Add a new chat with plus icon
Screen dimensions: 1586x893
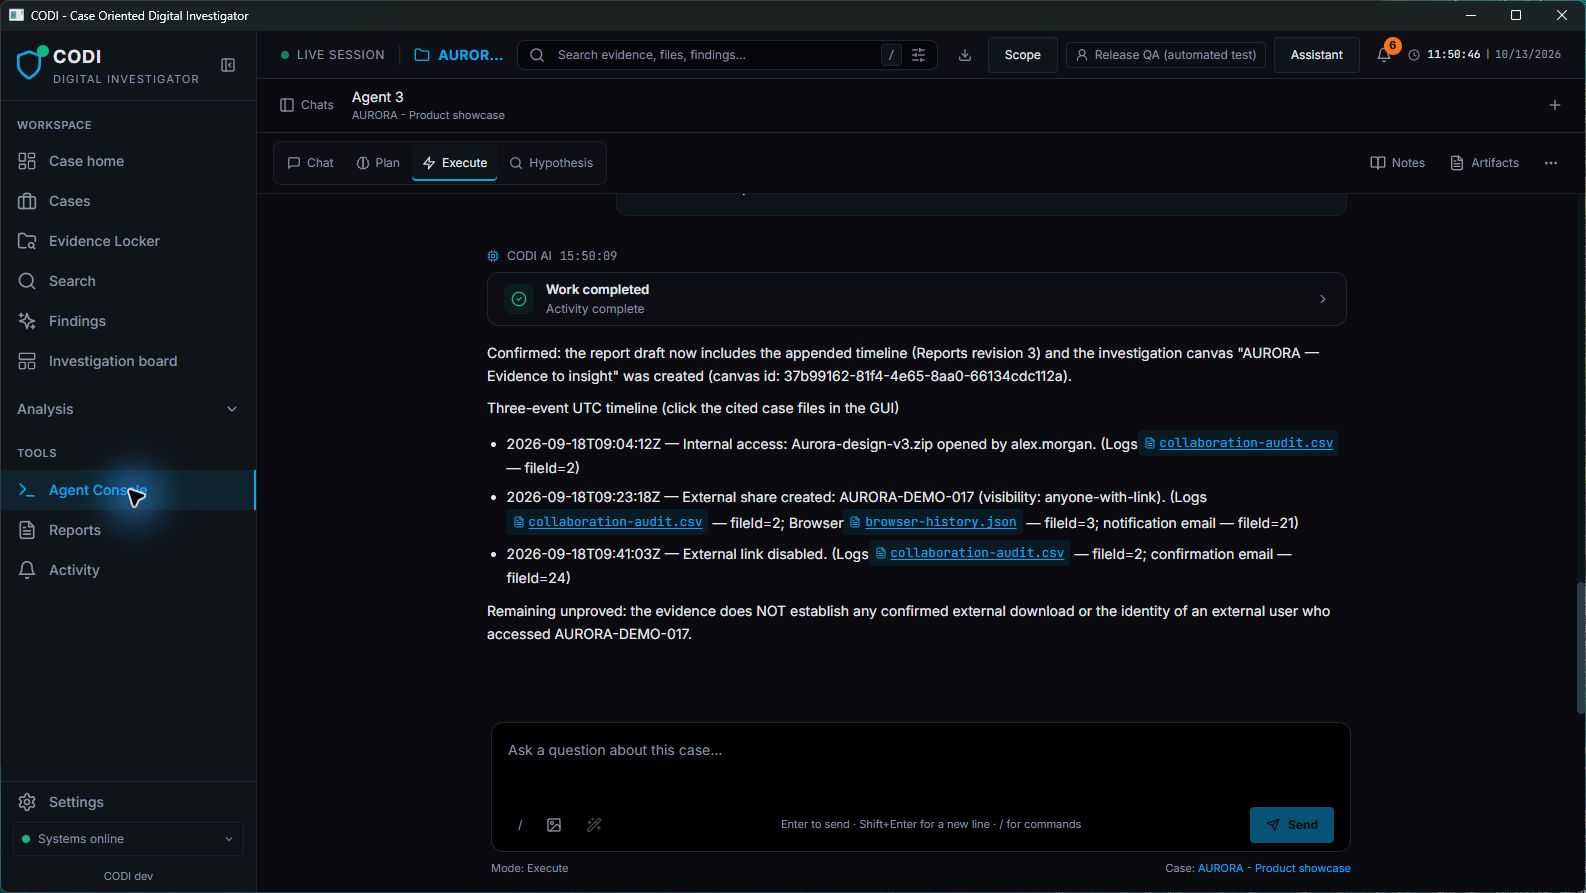coord(1555,105)
